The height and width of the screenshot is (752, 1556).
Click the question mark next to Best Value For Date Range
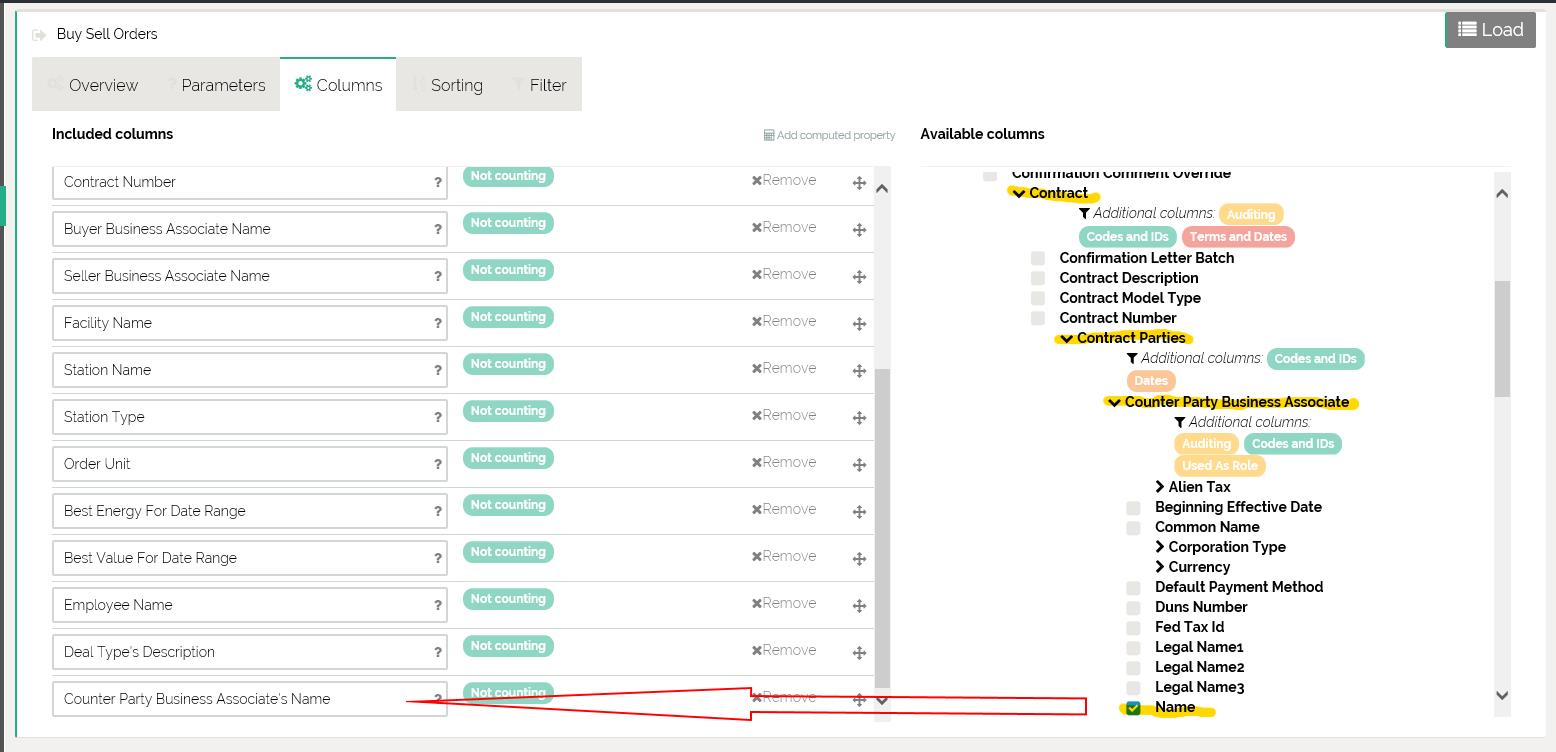click(437, 558)
